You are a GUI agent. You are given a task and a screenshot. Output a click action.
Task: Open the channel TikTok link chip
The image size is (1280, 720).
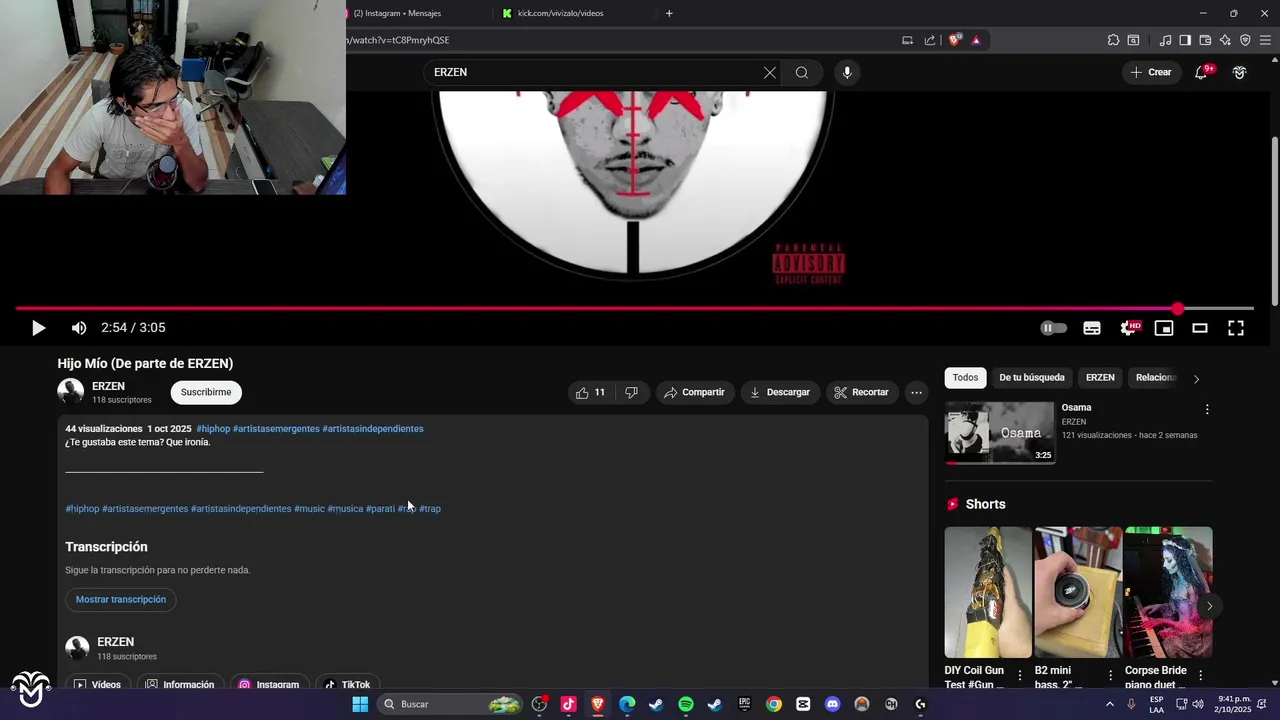point(348,685)
